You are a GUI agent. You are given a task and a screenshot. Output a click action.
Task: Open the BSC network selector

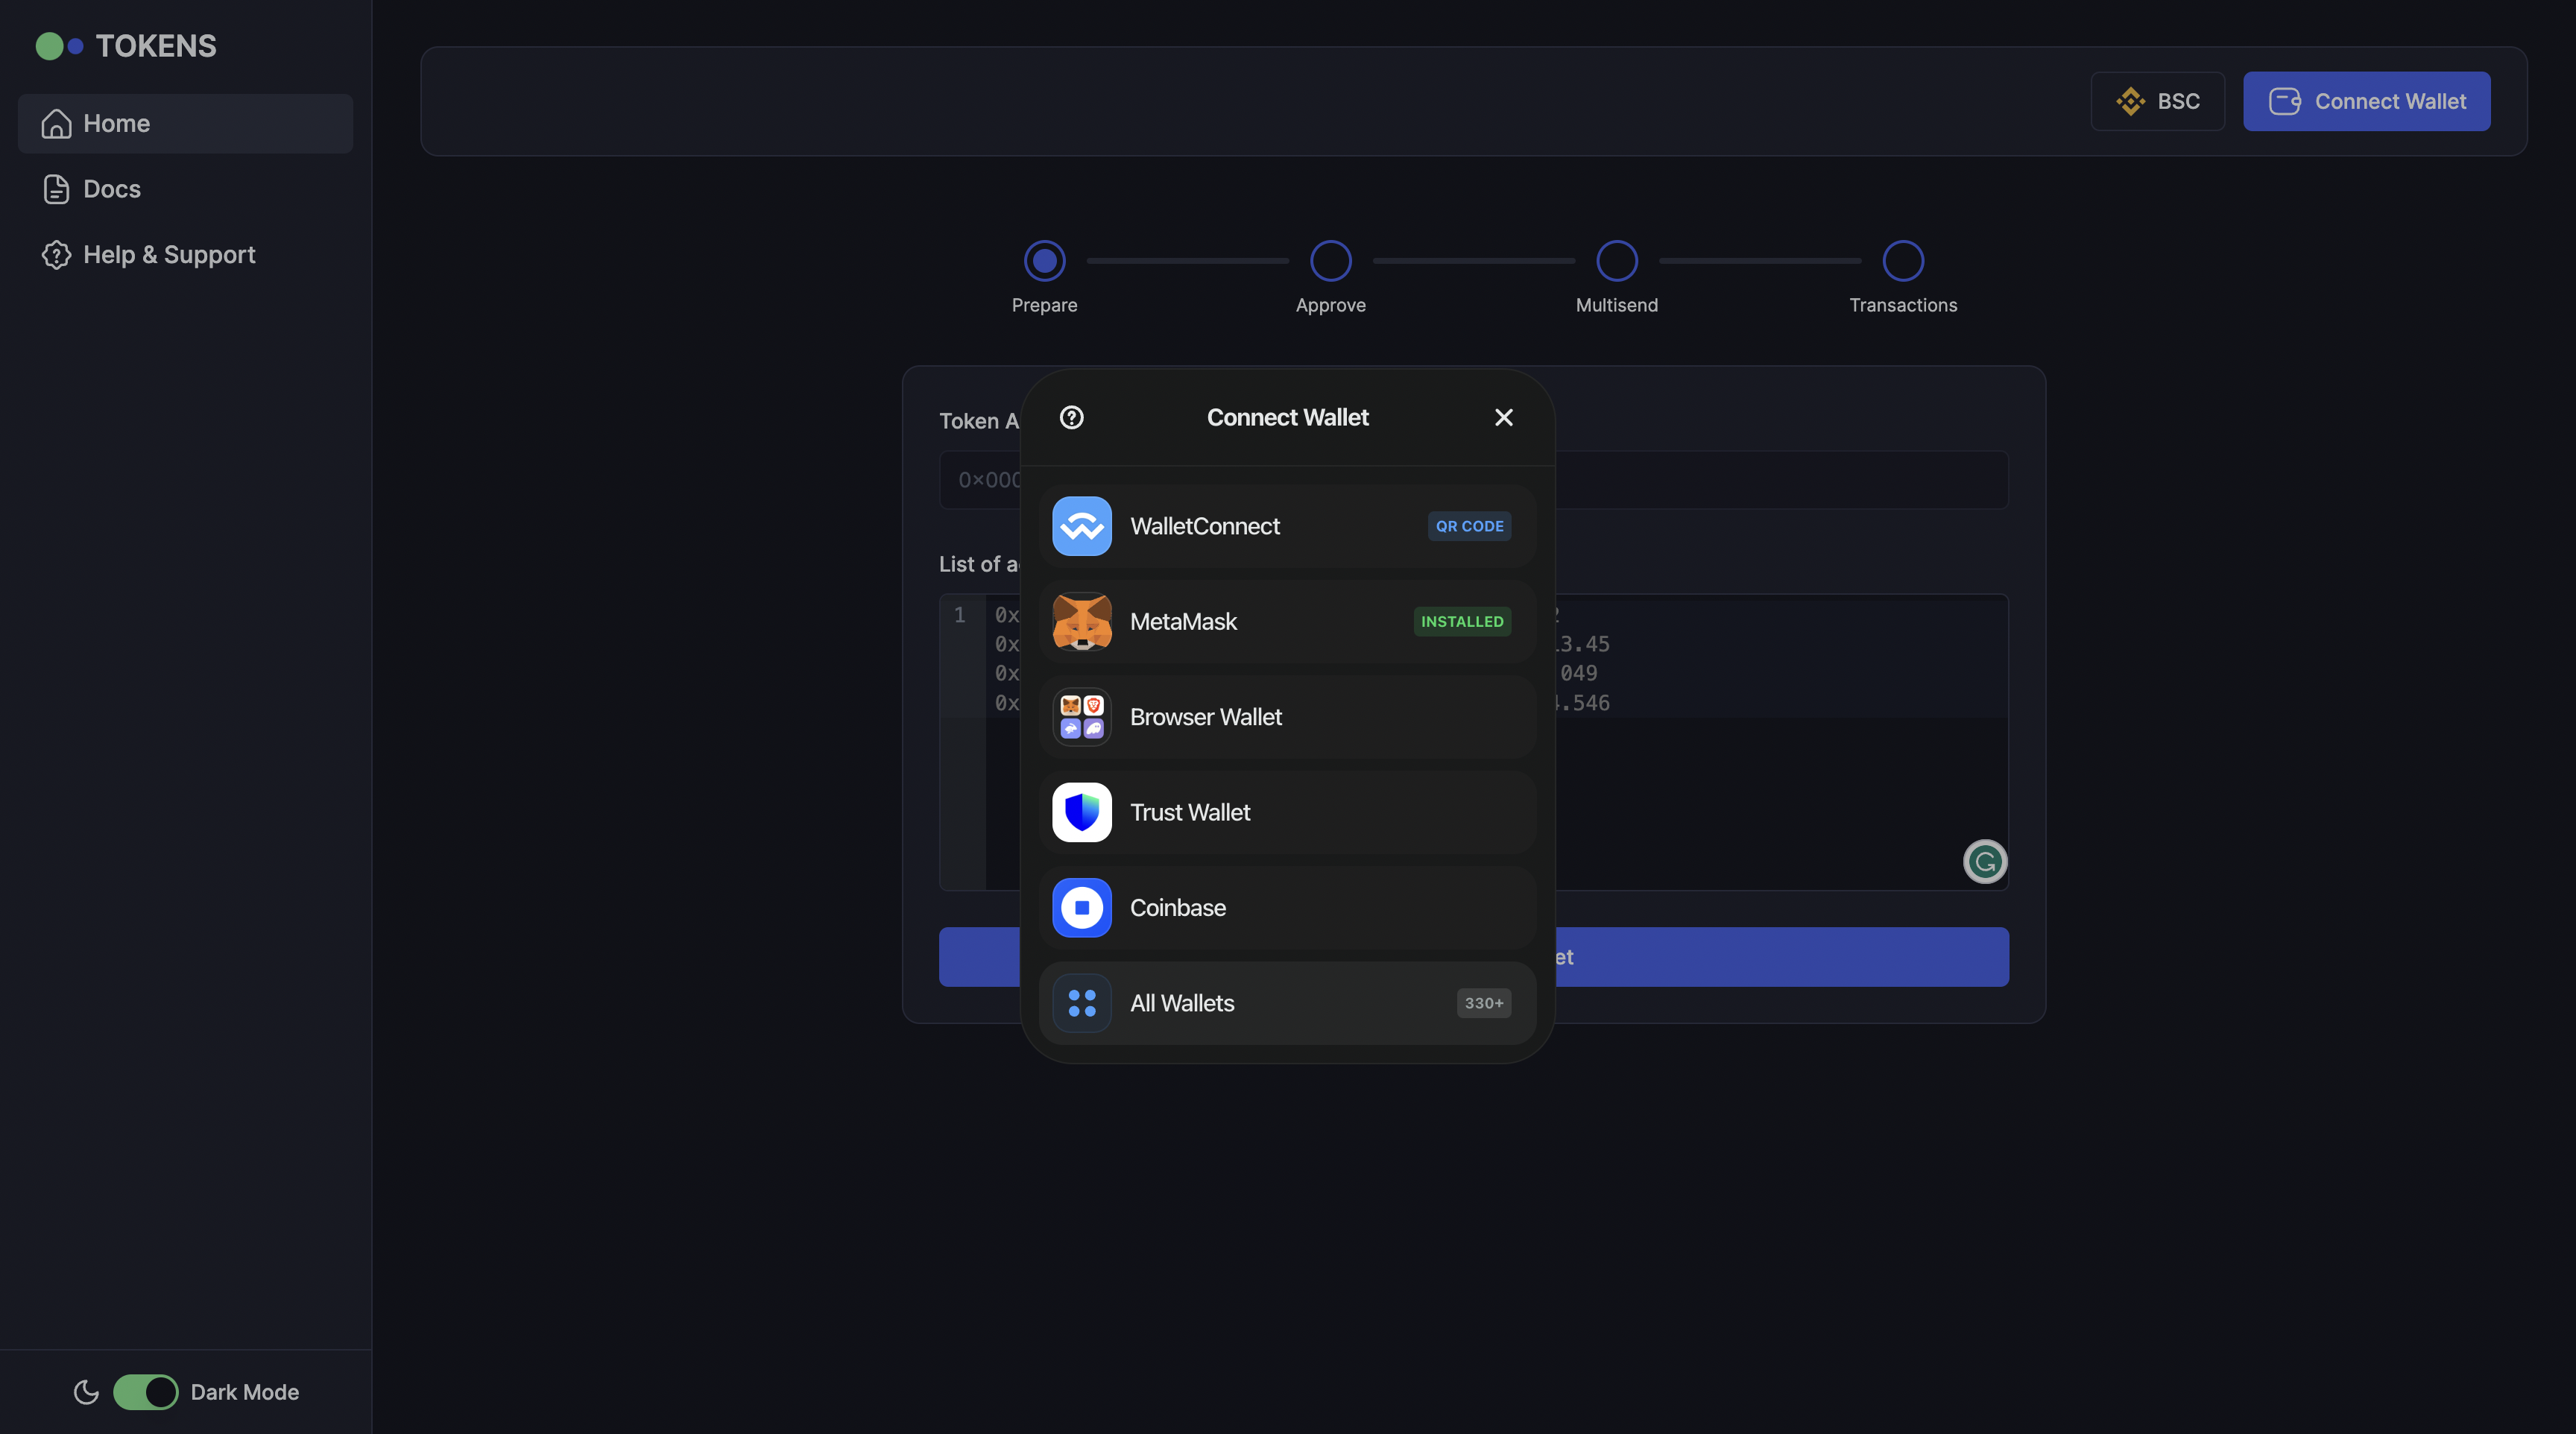2157,101
